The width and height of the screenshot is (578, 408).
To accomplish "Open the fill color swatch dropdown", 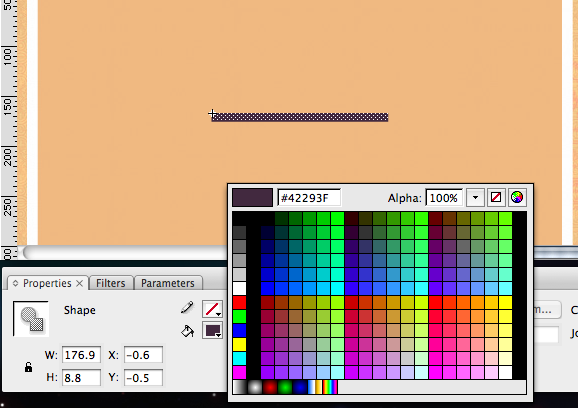I will pyautogui.click(x=212, y=330).
